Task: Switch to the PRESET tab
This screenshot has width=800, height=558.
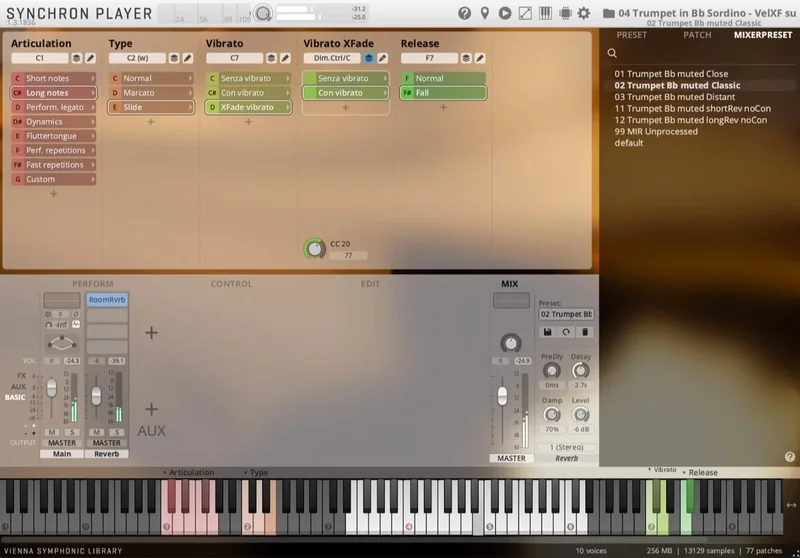Action: tap(631, 35)
